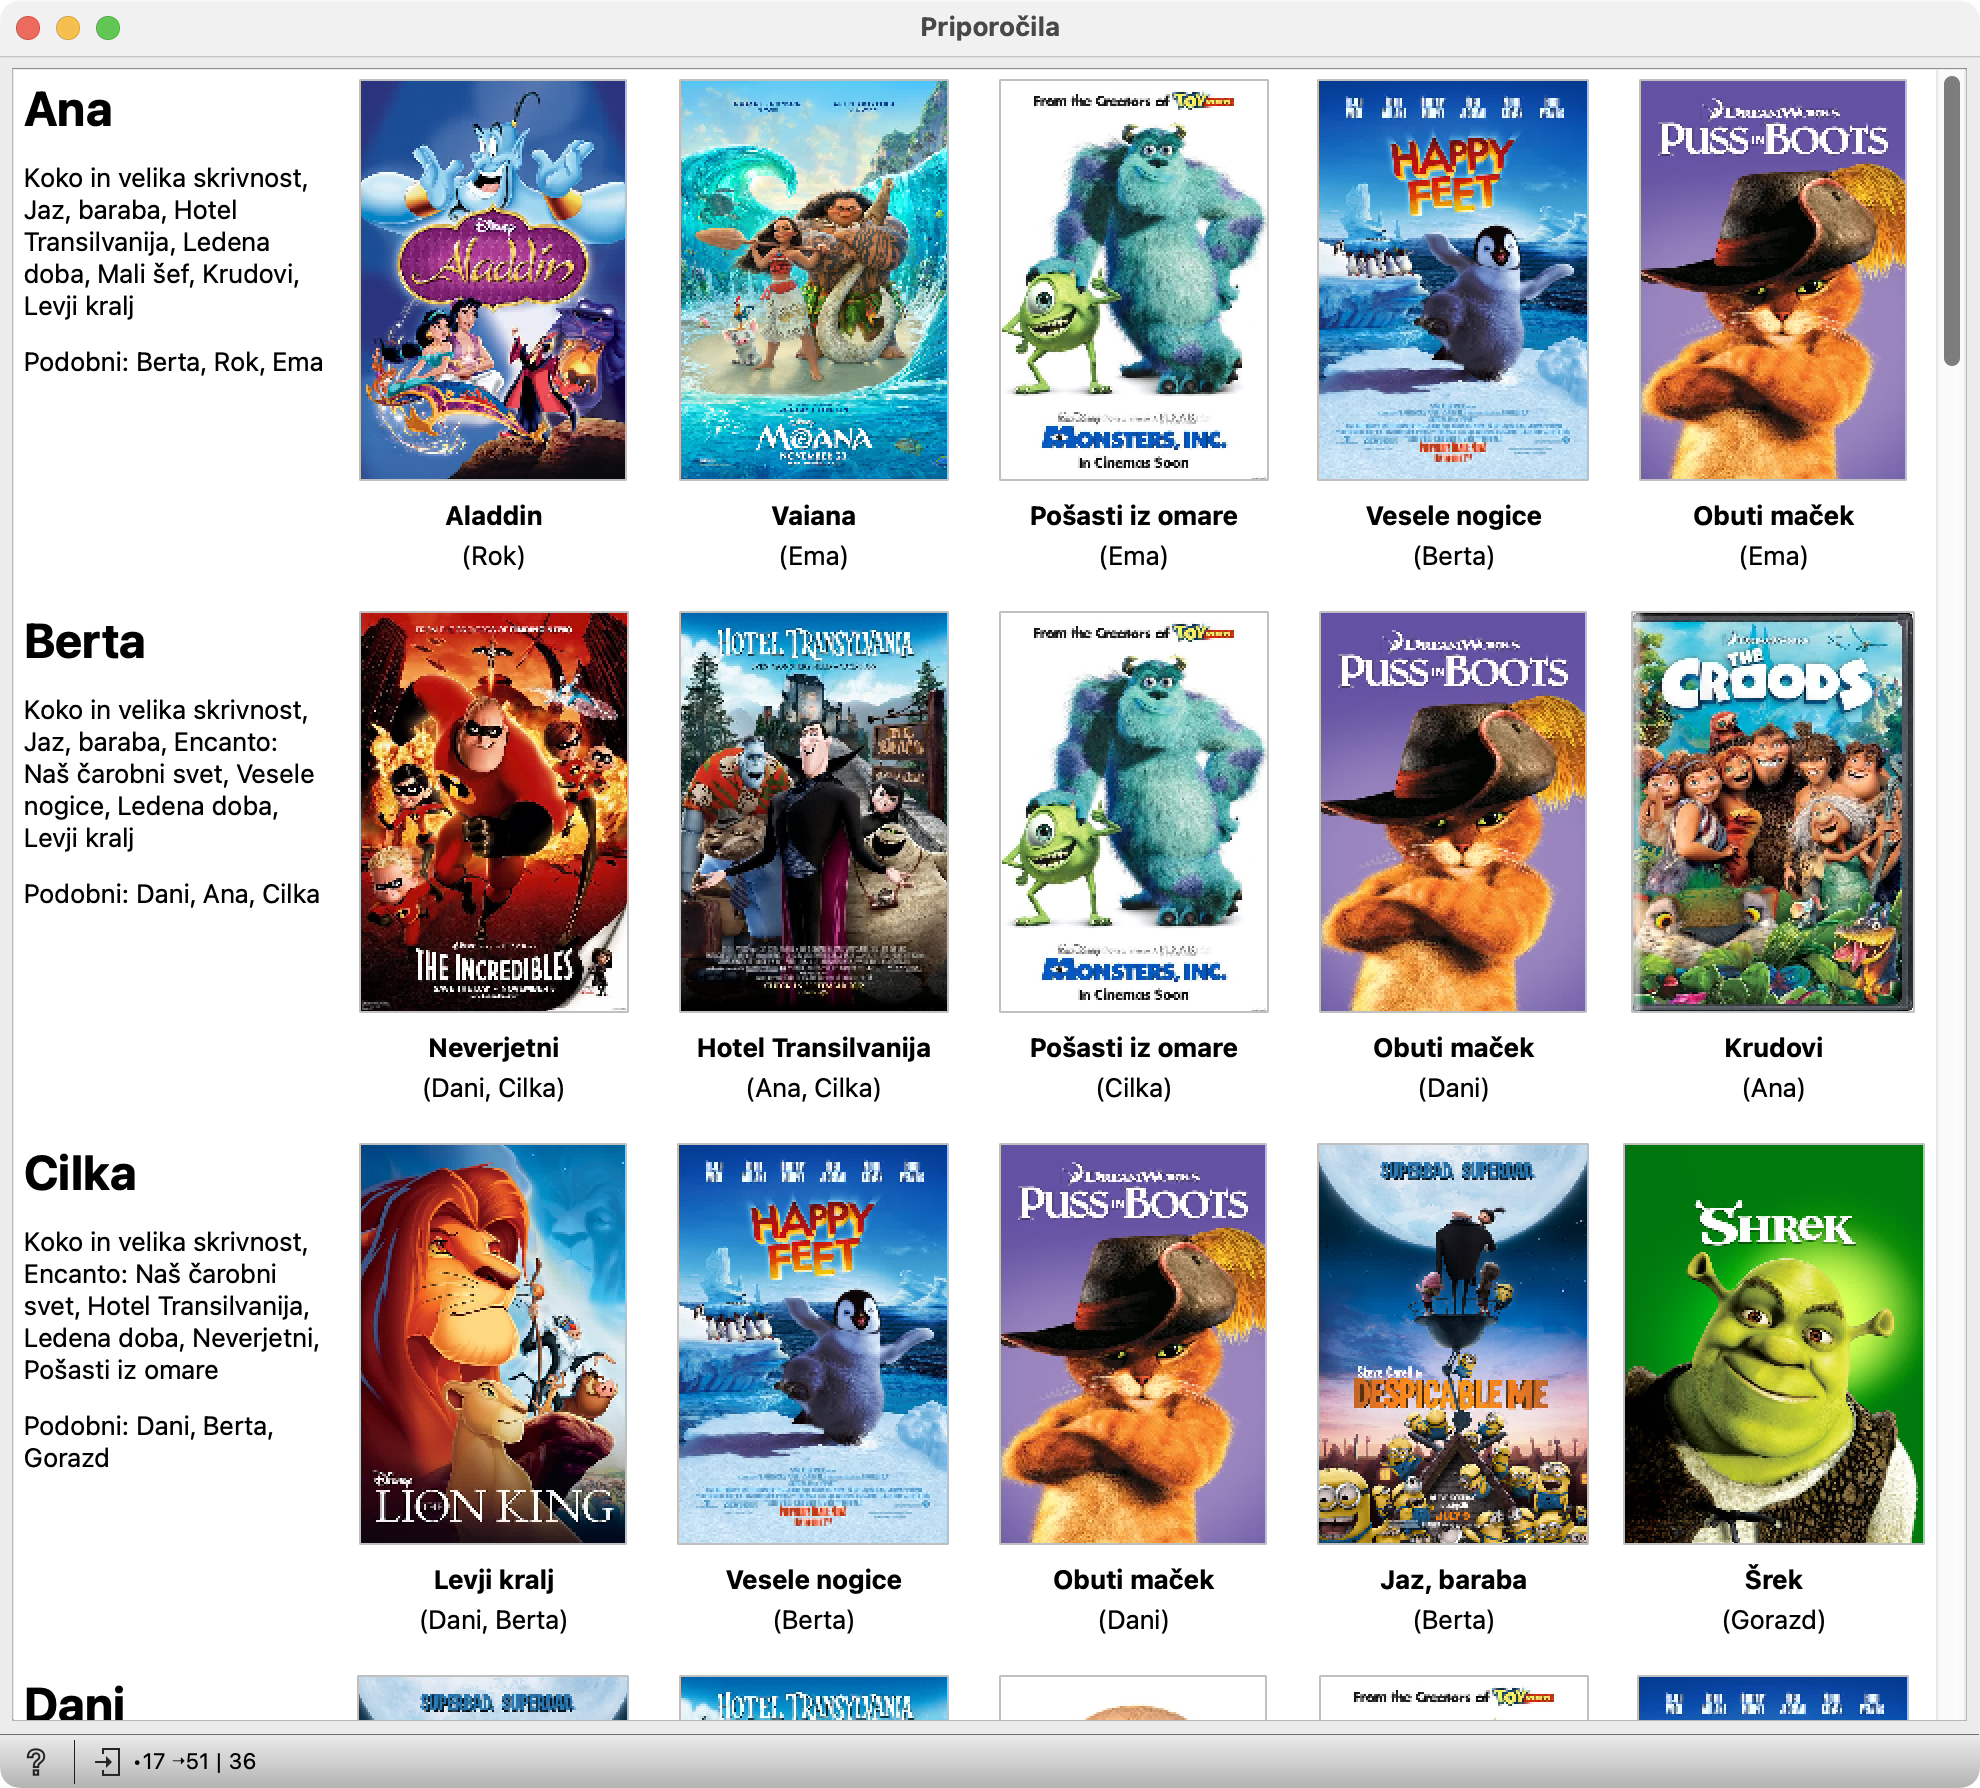Image resolution: width=1980 pixels, height=1788 pixels.
Task: Open the Hotel Transylvania poster for Berta
Action: click(813, 812)
